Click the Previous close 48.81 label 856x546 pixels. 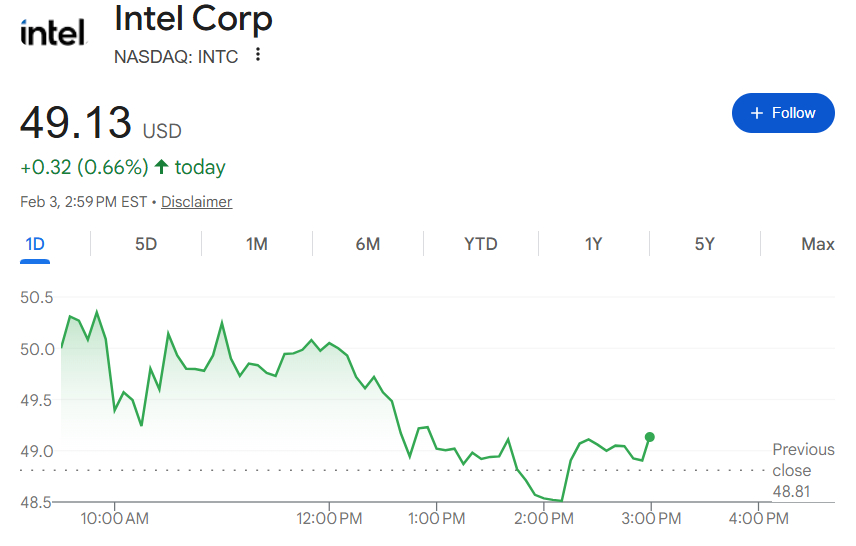click(x=803, y=470)
